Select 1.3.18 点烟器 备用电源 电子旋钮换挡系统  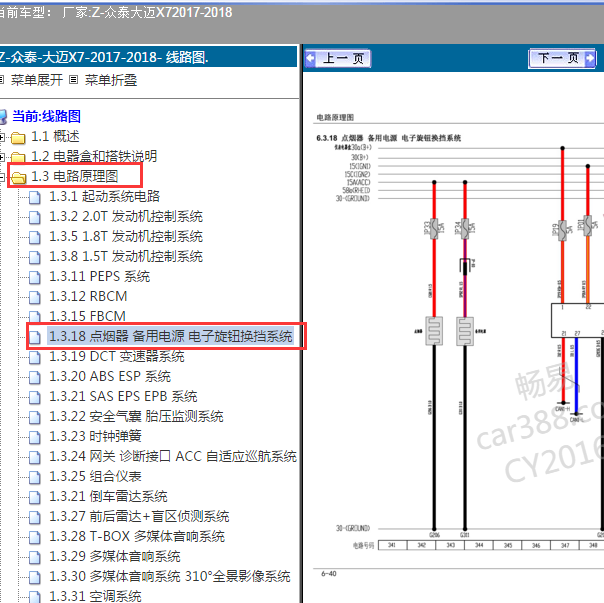click(x=171, y=336)
